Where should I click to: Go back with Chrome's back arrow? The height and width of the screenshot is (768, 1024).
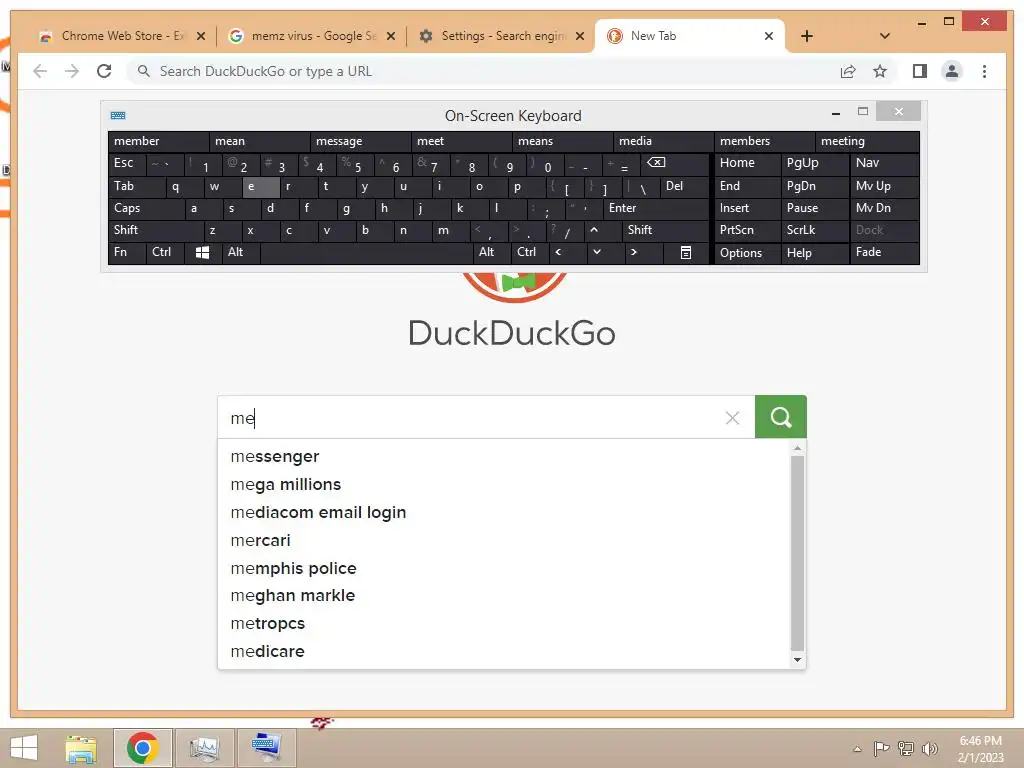point(40,71)
